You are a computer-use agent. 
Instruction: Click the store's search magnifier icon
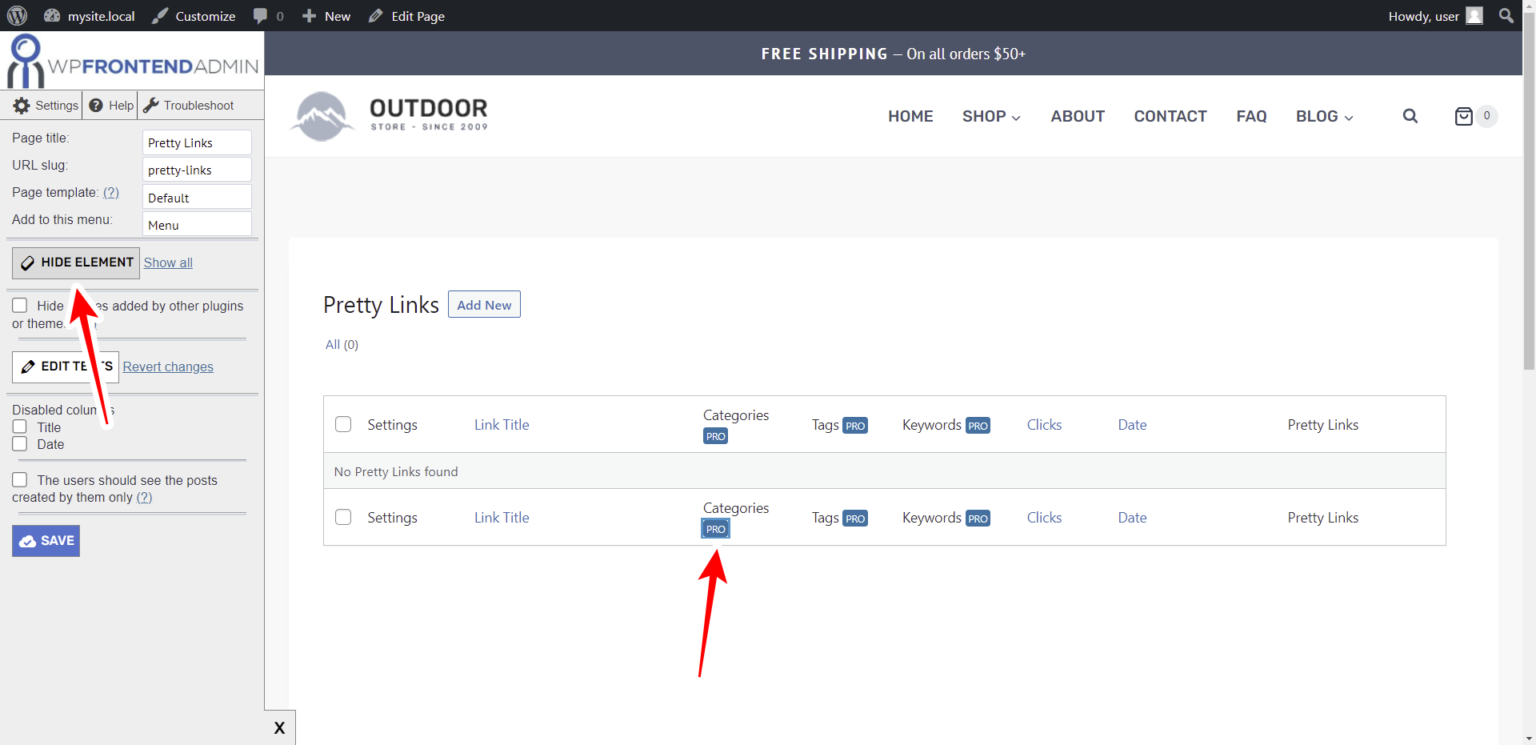coord(1410,115)
